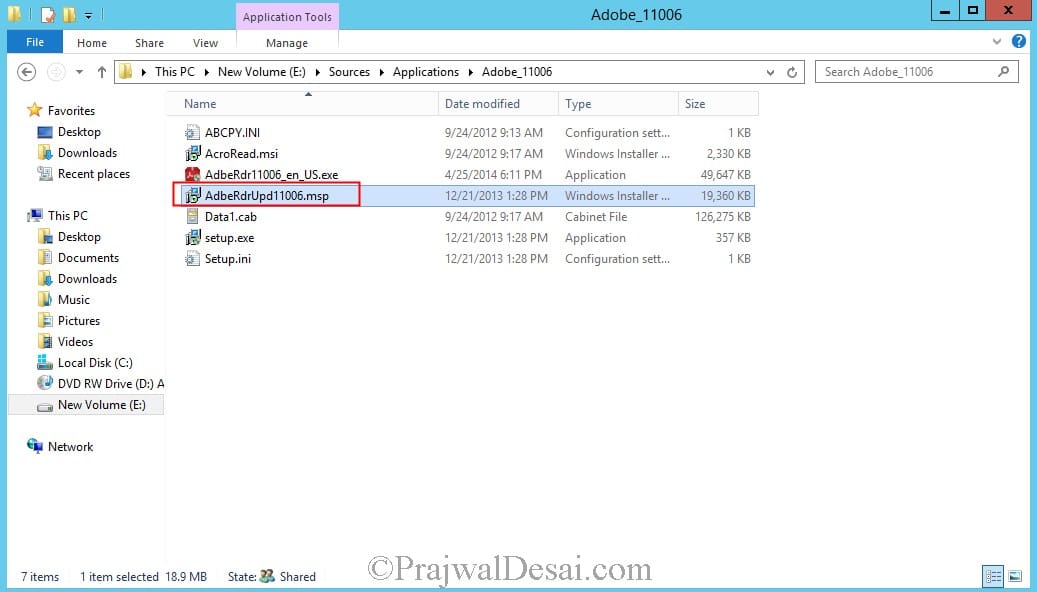Select AdbeRdr11006_en_US.exe file name

click(271, 175)
